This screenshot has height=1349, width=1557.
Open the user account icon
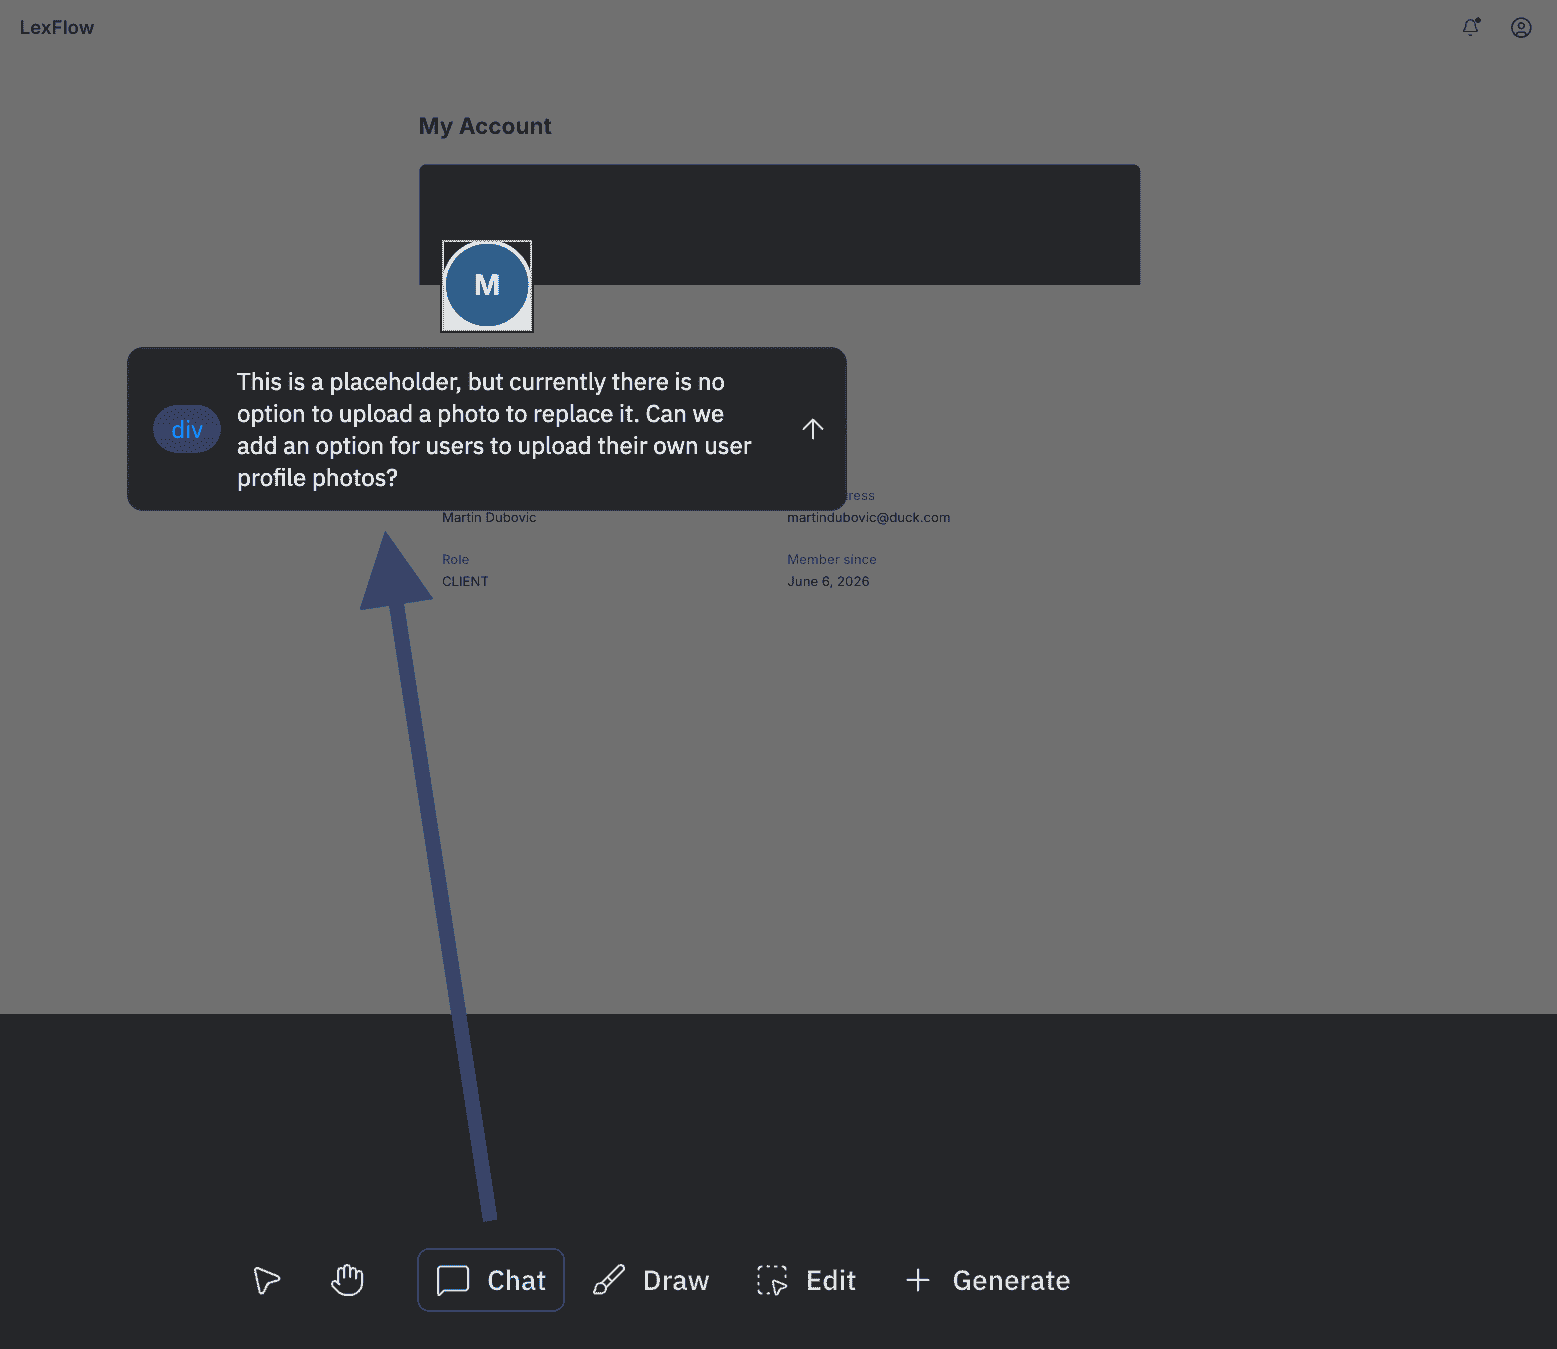[x=1521, y=27]
